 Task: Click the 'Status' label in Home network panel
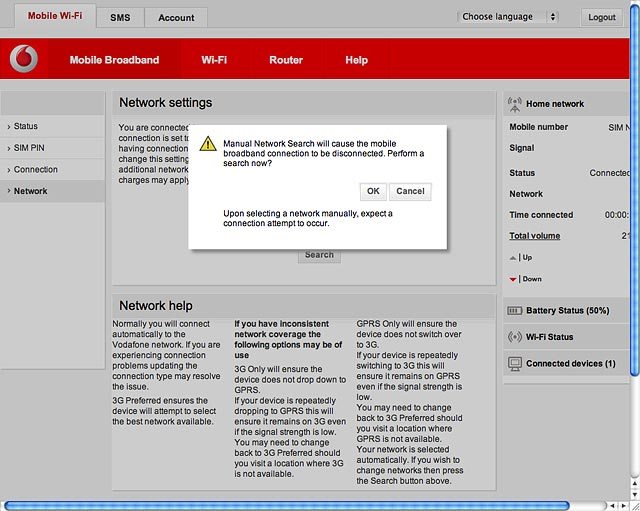pos(522,173)
